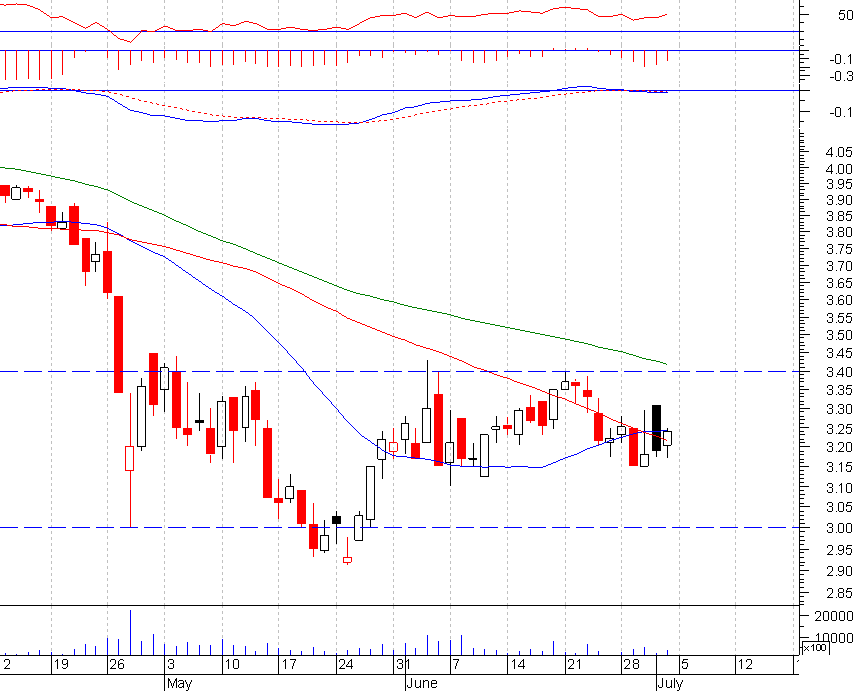The image size is (857, 691).
Task: Click the 50 level label of top oscillator
Action: (845, 15)
